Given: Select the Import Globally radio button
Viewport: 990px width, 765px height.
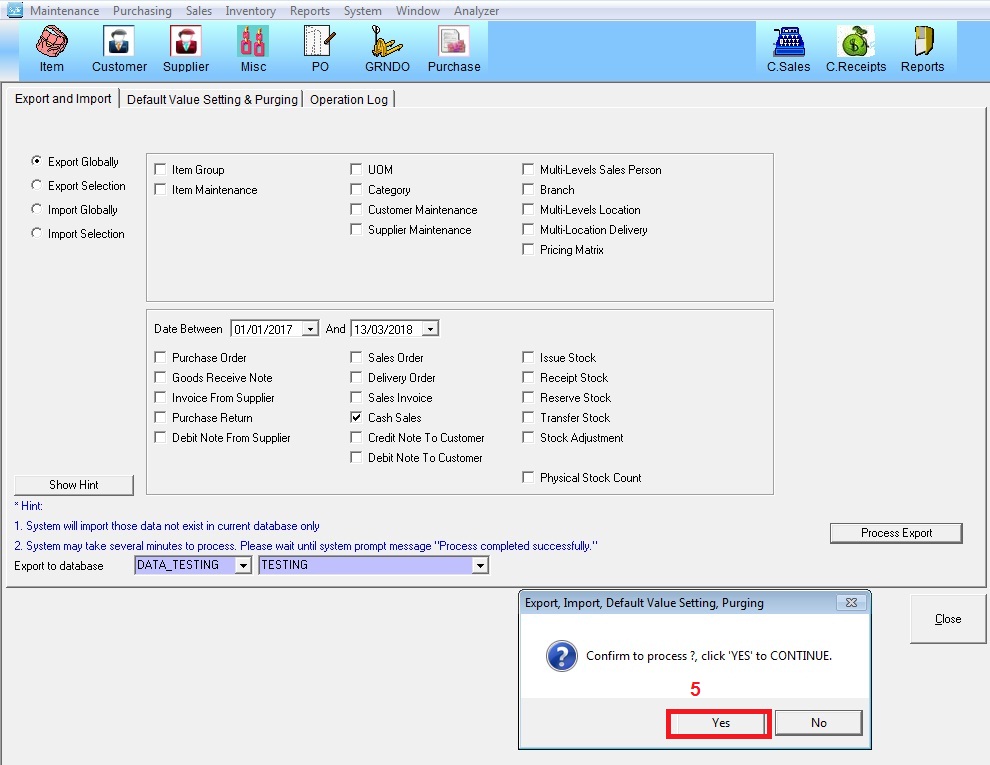Looking at the screenshot, I should click(x=37, y=210).
